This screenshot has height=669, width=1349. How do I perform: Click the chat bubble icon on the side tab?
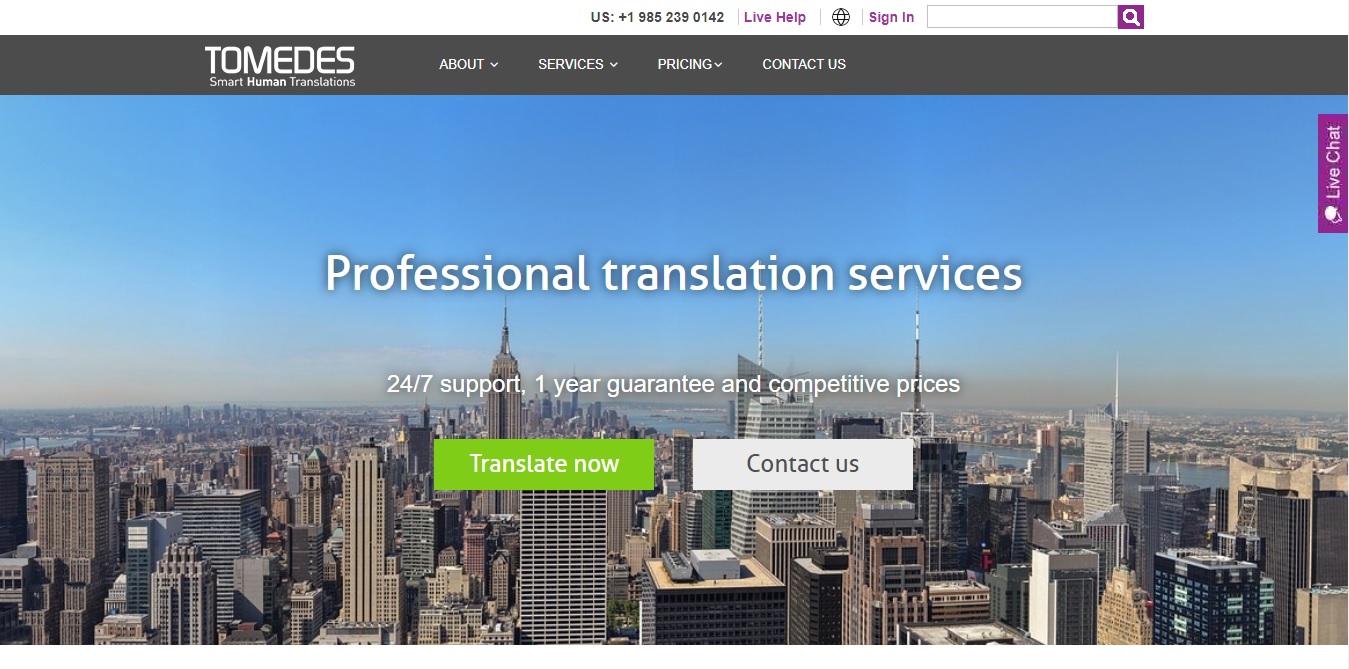[1332, 215]
